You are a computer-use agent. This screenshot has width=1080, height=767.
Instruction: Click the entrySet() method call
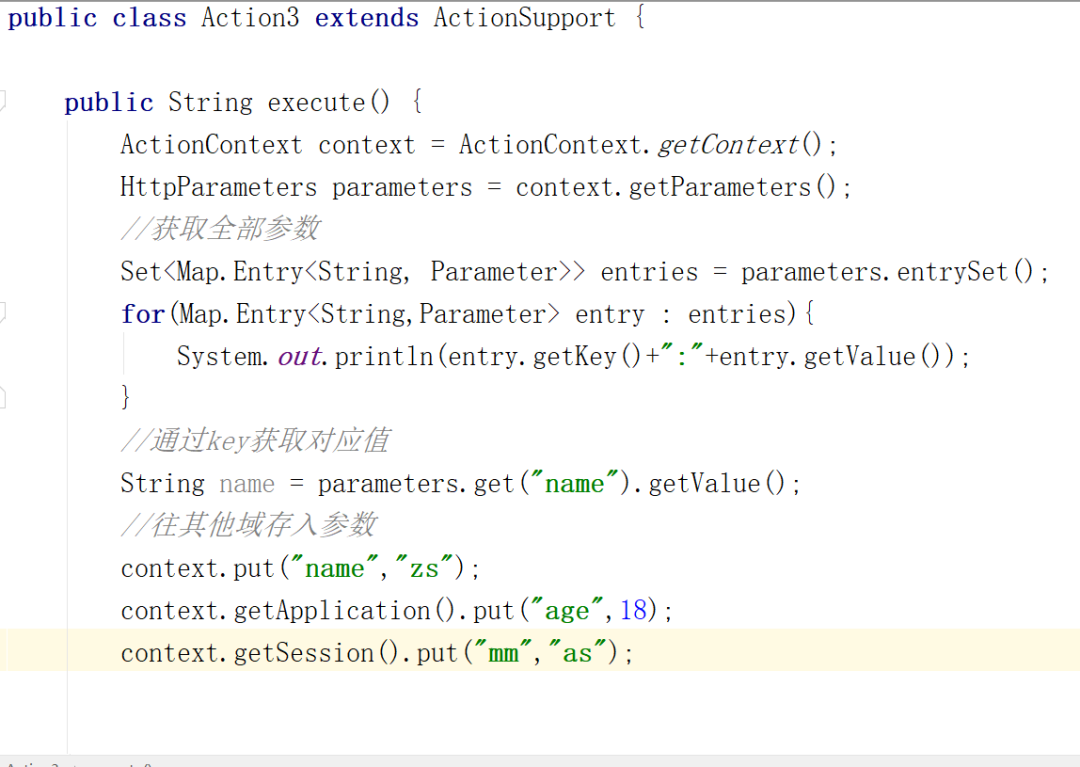(965, 272)
